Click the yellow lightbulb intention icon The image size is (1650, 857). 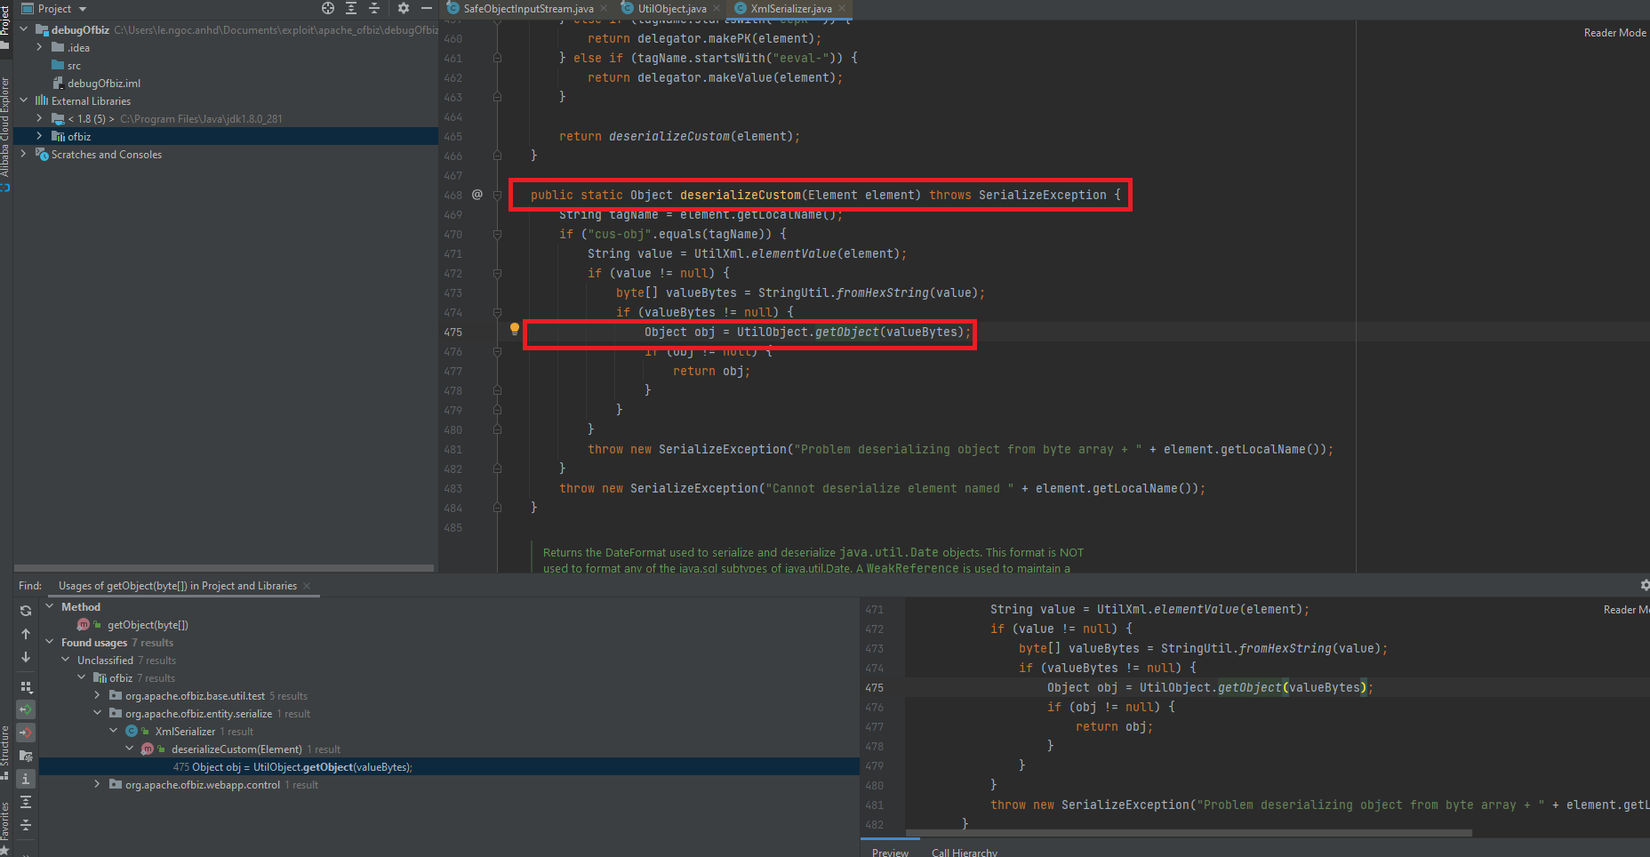point(514,329)
